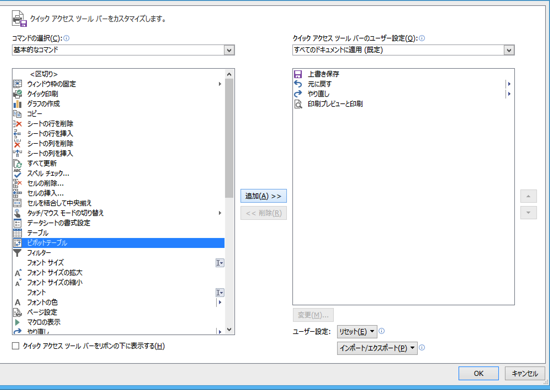
Task: Click the フォント サイズの拡大 icon
Action: pos(18,273)
